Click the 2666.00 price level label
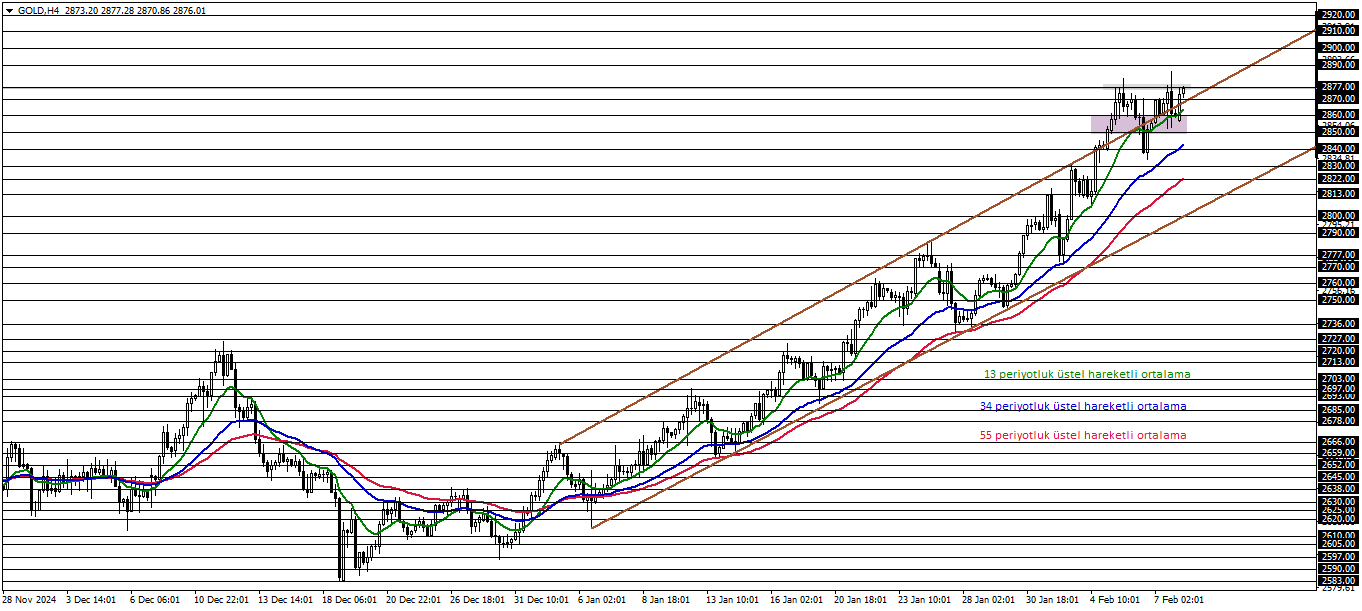The height and width of the screenshot is (611, 1362). point(1338,441)
